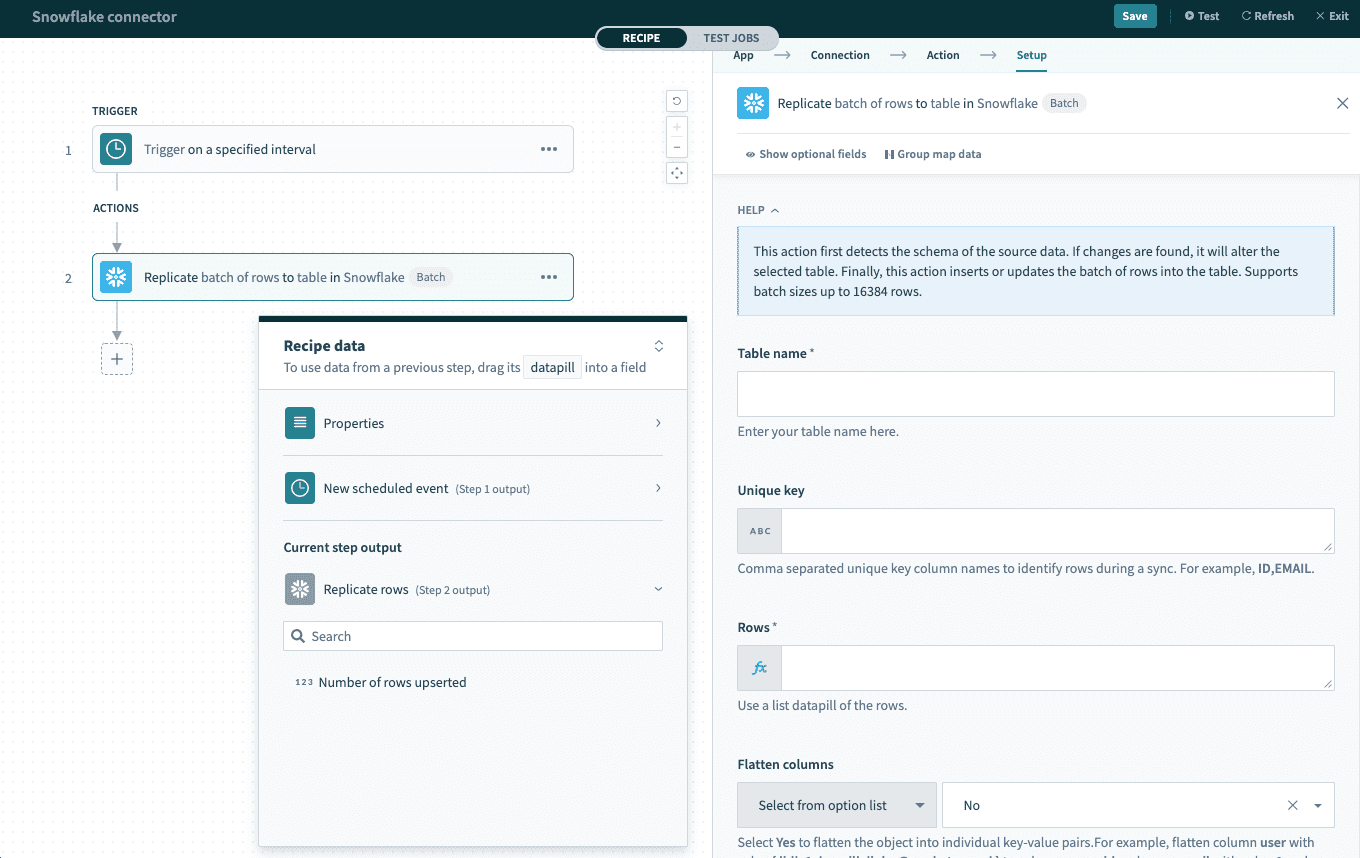Click Group map data

coord(933,154)
